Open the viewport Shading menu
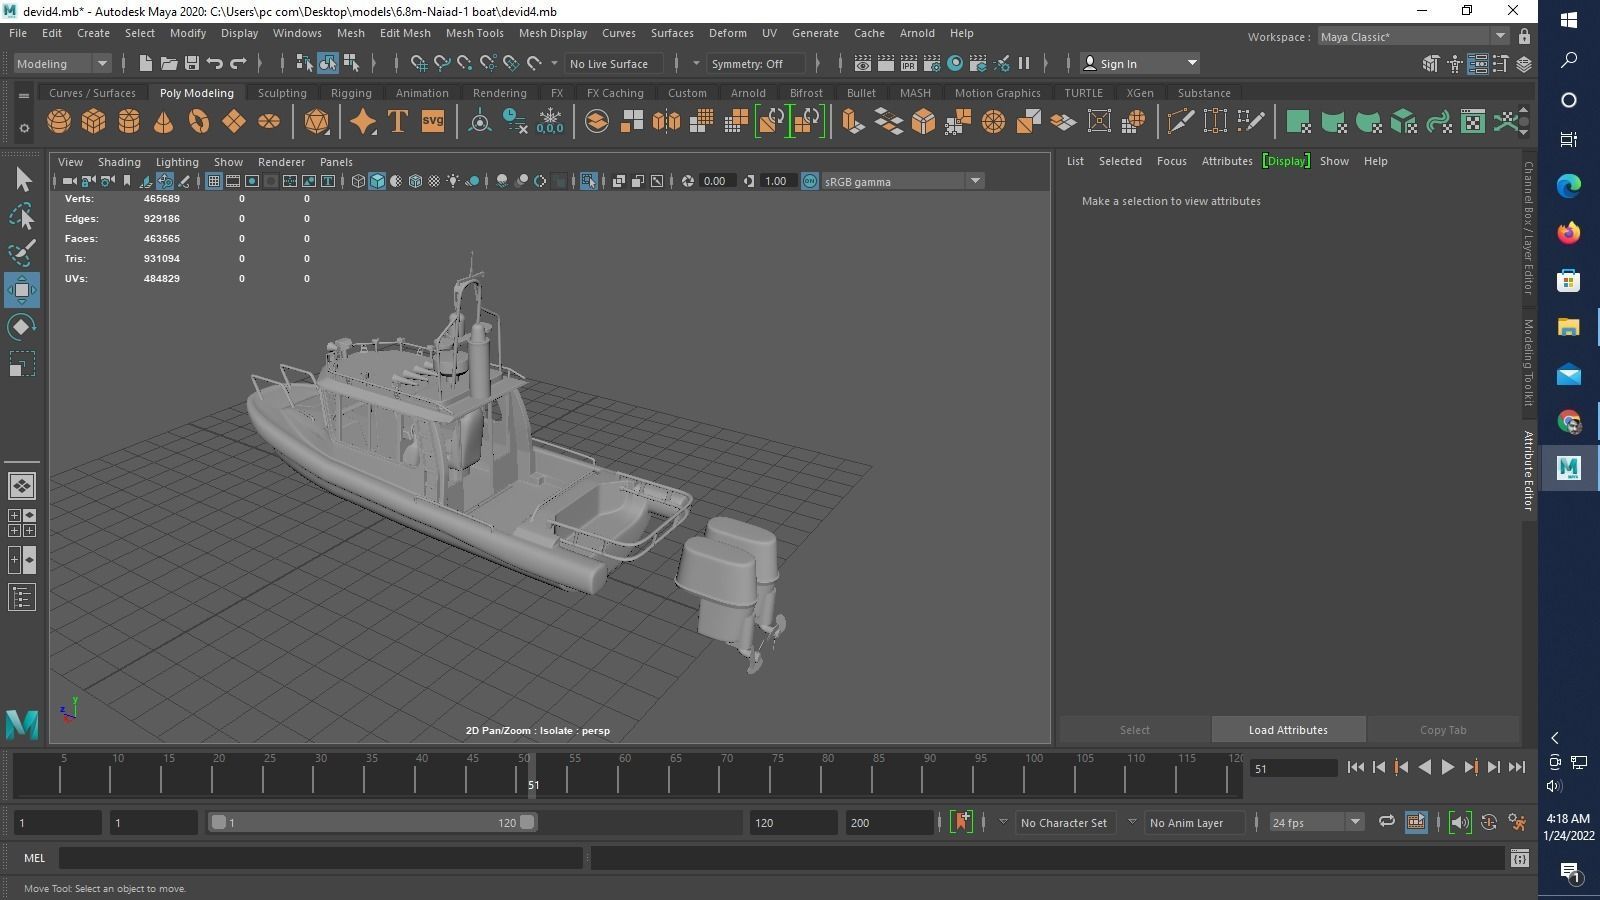1600x900 pixels. tap(119, 161)
